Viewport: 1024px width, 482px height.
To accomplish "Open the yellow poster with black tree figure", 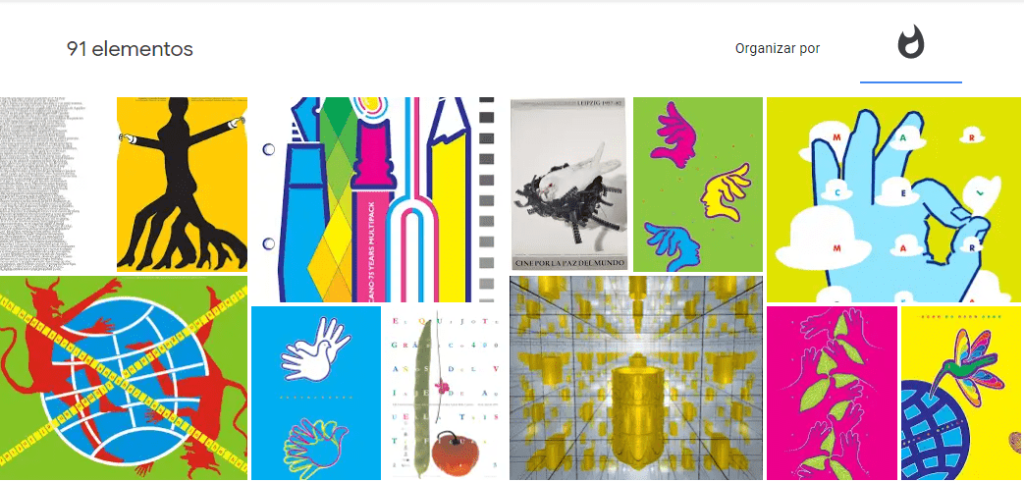I will pos(182,184).
